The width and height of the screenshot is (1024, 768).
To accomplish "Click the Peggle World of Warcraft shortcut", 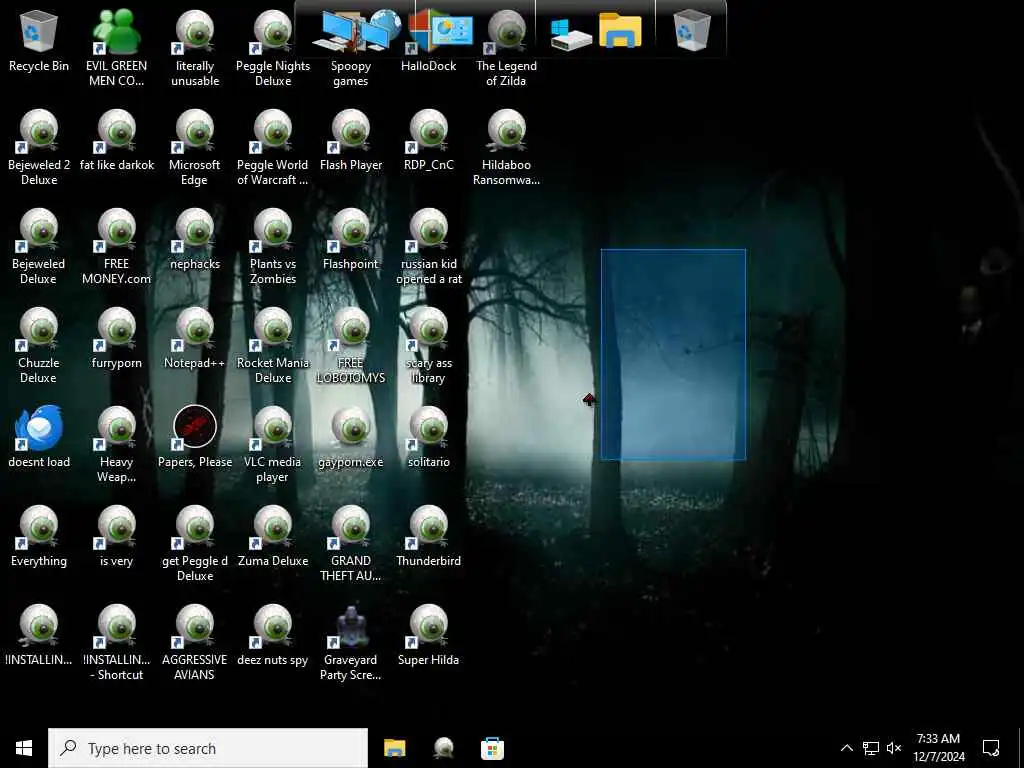I will point(273,147).
